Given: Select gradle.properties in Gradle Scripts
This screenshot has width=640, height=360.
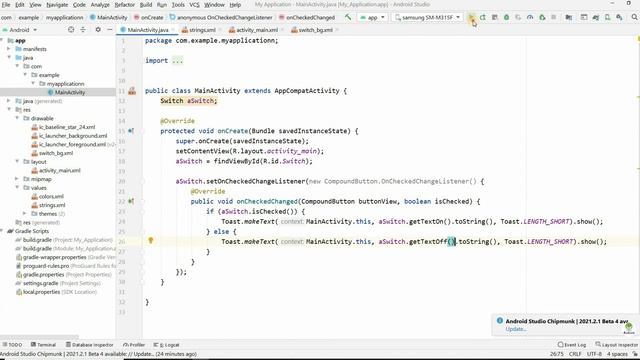Looking at the screenshot, I should pos(43,274).
